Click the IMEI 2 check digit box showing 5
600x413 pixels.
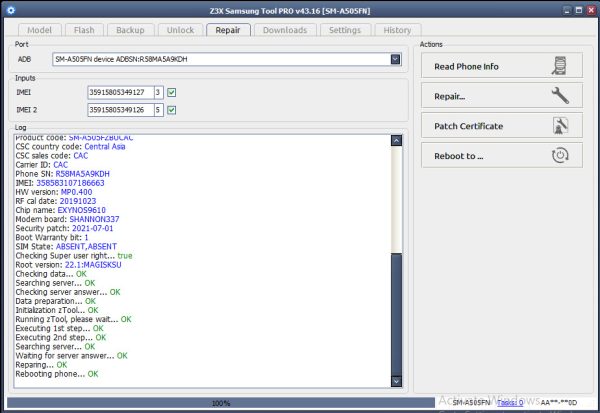pyautogui.click(x=158, y=110)
